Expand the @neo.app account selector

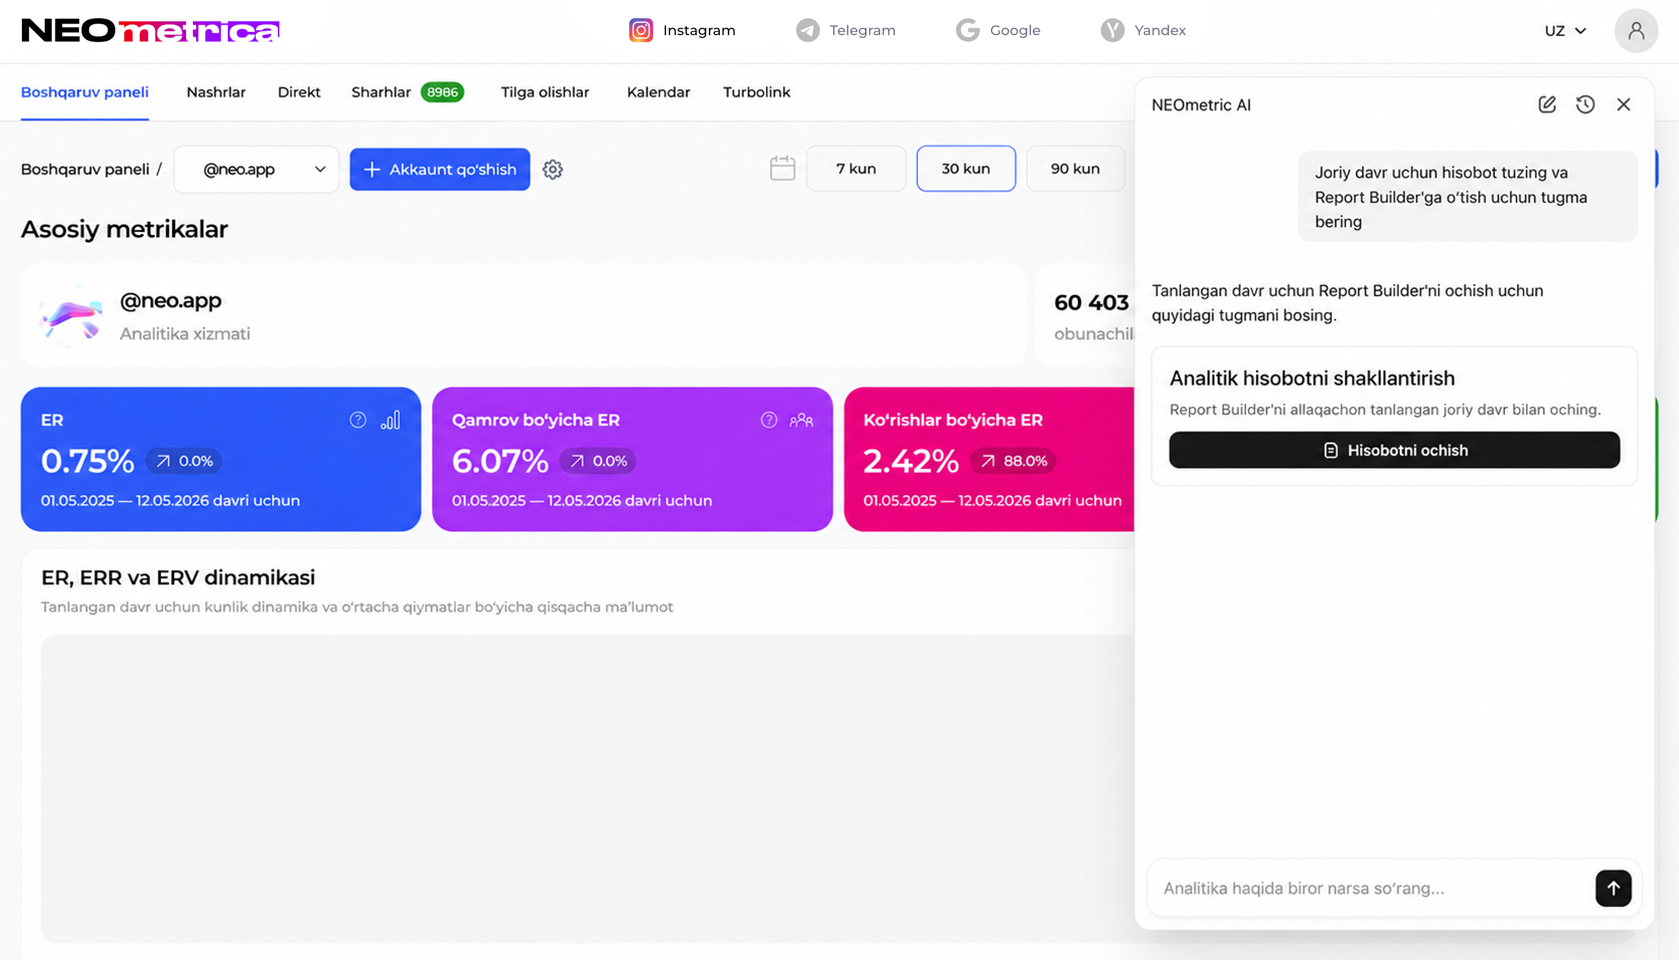click(257, 169)
